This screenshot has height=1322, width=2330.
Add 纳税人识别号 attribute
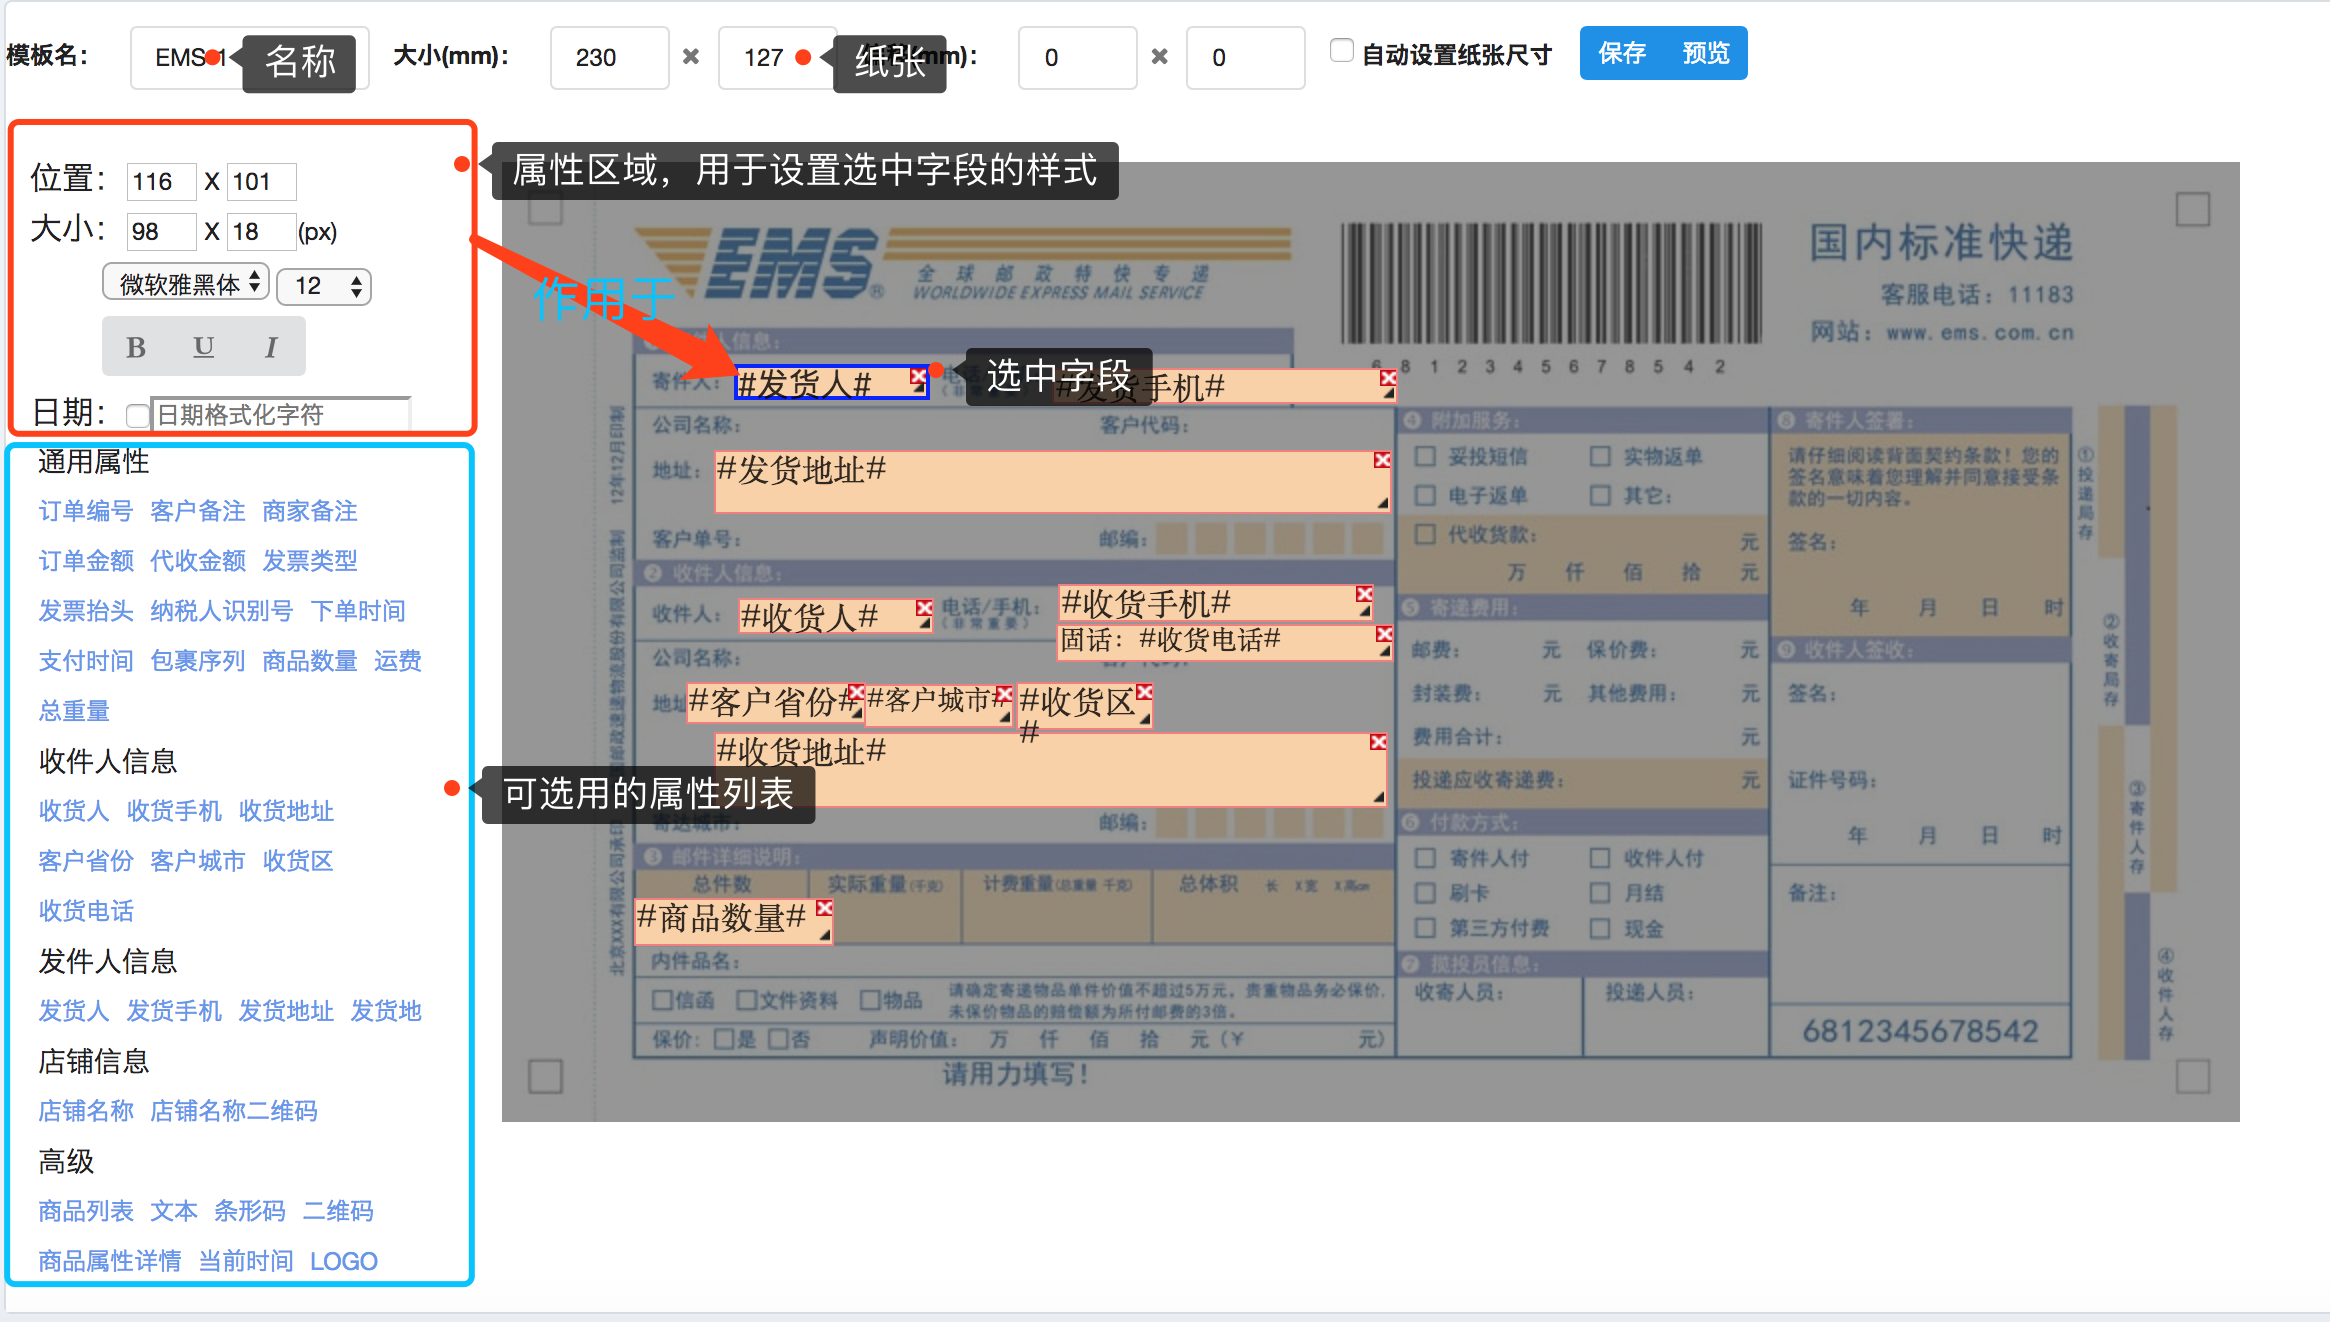tap(222, 611)
